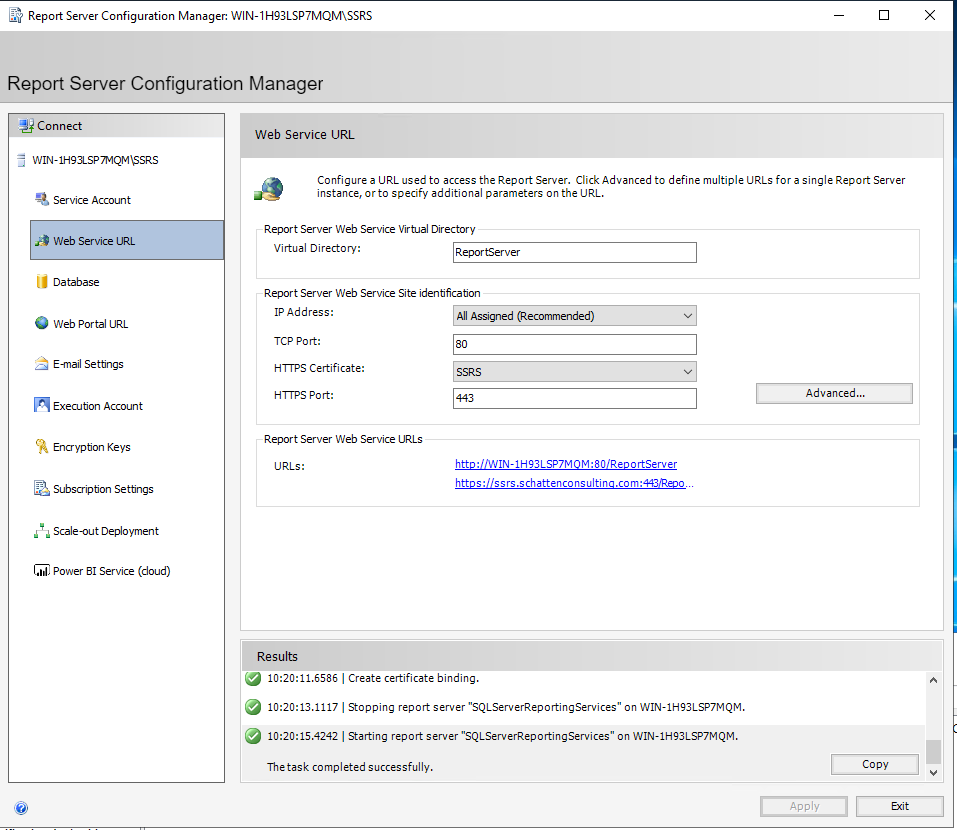Follow the http ReportServer link
Screen dimensions: 957x830
click(x=566, y=464)
